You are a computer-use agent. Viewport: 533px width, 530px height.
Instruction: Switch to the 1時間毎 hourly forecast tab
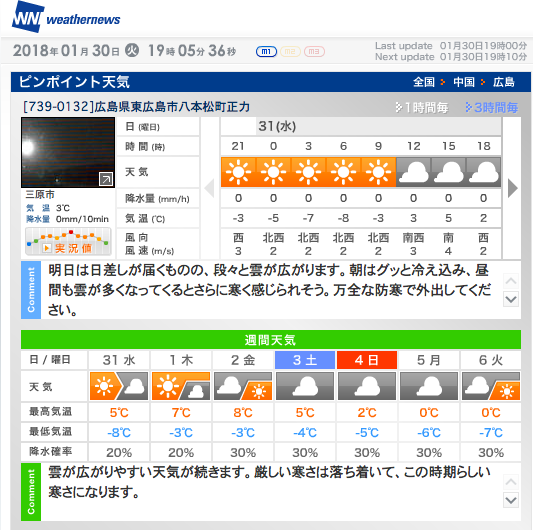[x=422, y=108]
